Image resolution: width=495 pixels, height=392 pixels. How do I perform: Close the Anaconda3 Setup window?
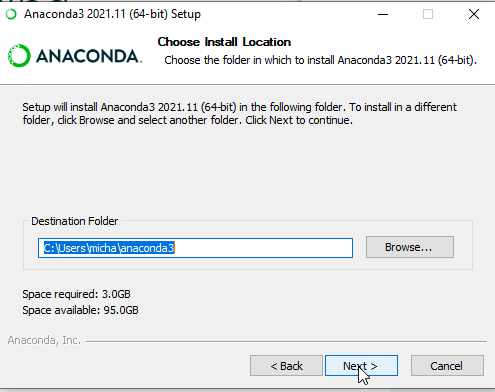point(474,14)
